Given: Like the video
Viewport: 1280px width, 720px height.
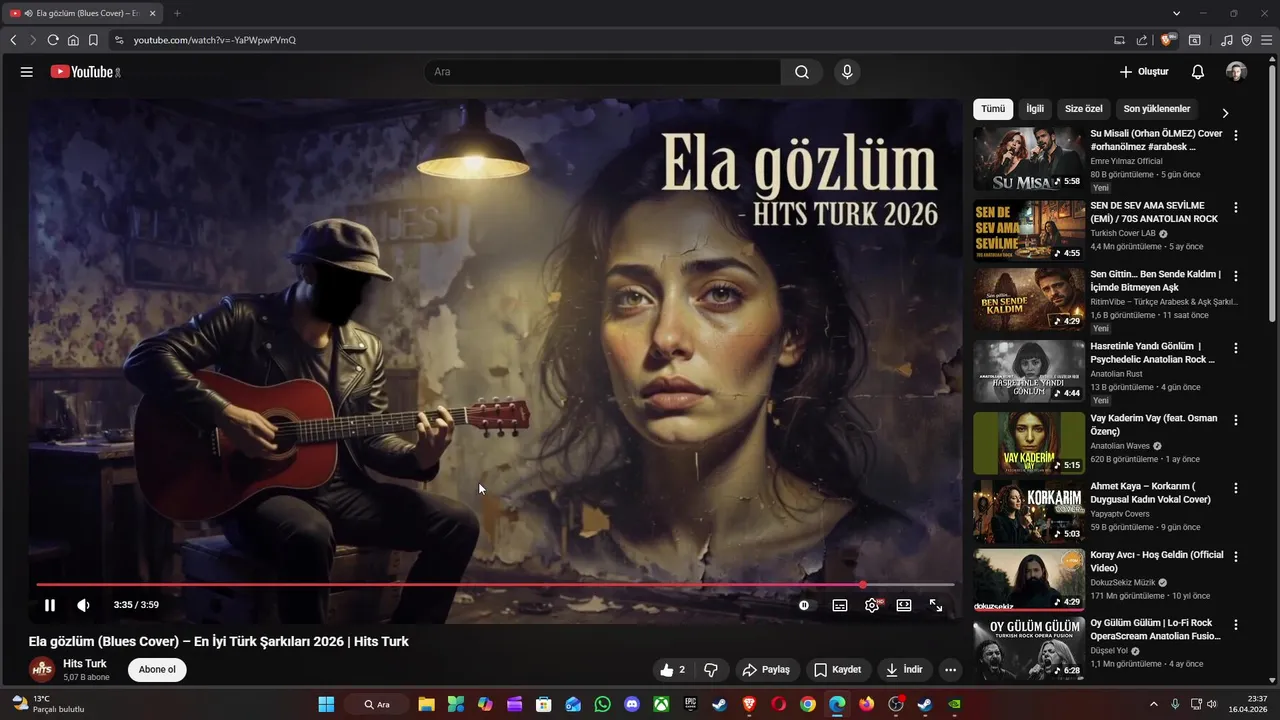Looking at the screenshot, I should point(672,670).
